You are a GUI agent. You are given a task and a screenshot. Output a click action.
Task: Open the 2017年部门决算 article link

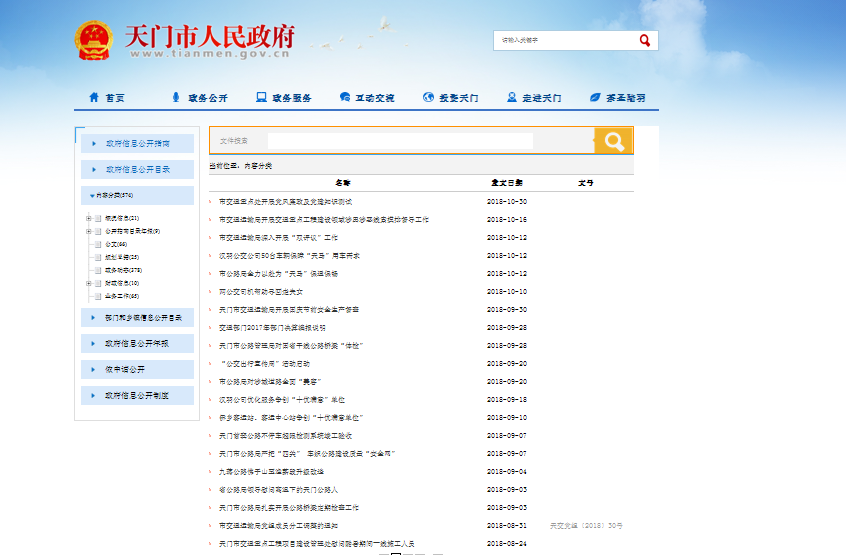pyautogui.click(x=272, y=327)
